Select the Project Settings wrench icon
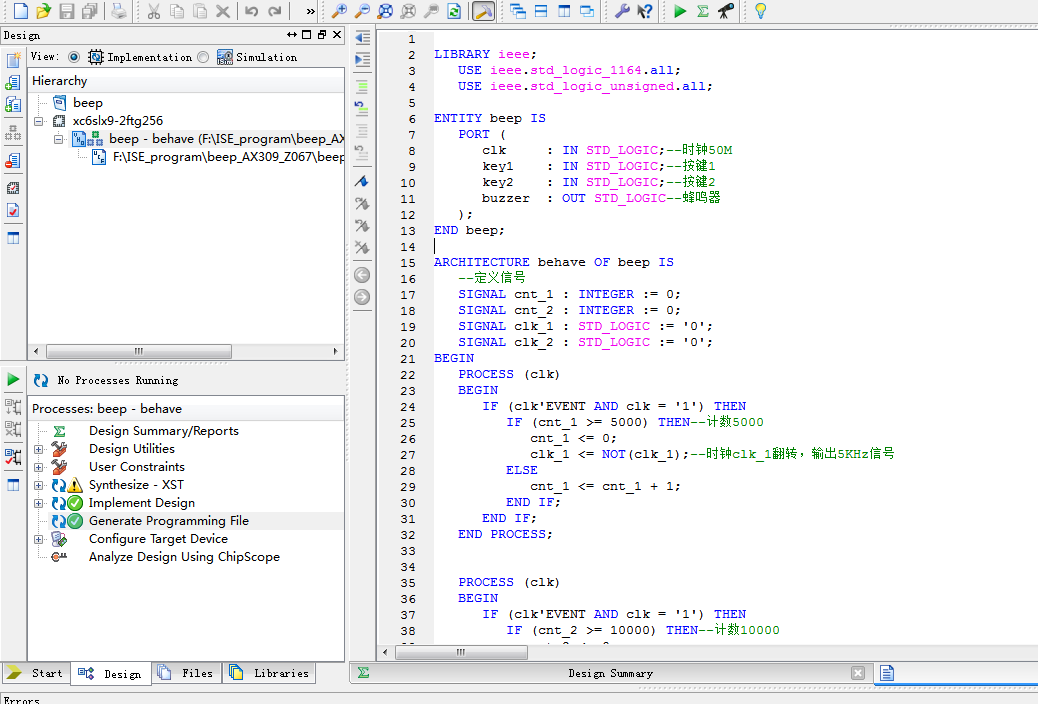Screen dimensions: 1038x704 [x=624, y=11]
